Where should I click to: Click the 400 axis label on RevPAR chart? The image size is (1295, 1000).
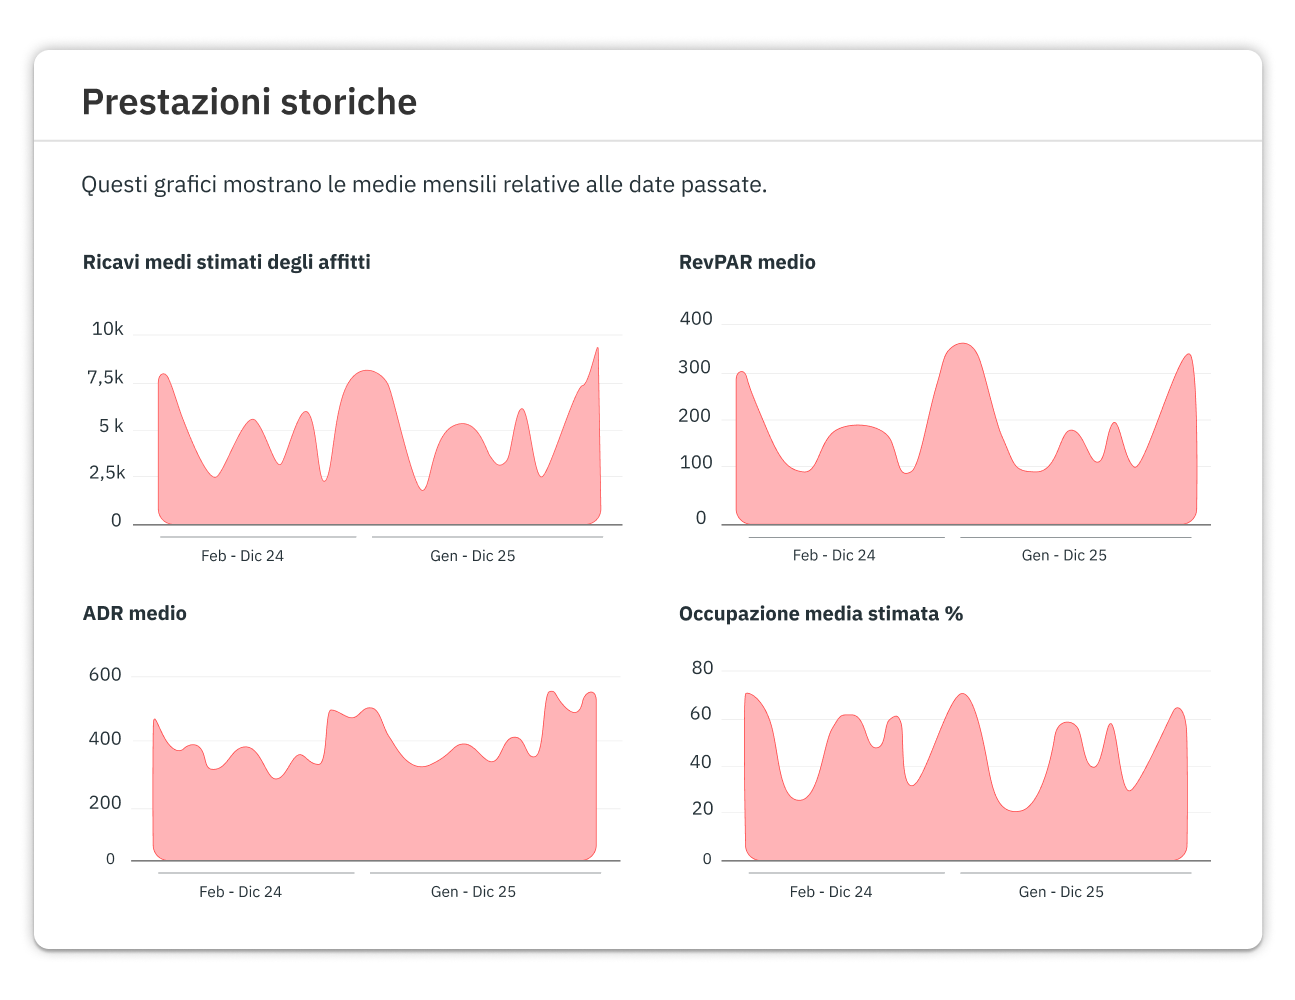coord(696,319)
